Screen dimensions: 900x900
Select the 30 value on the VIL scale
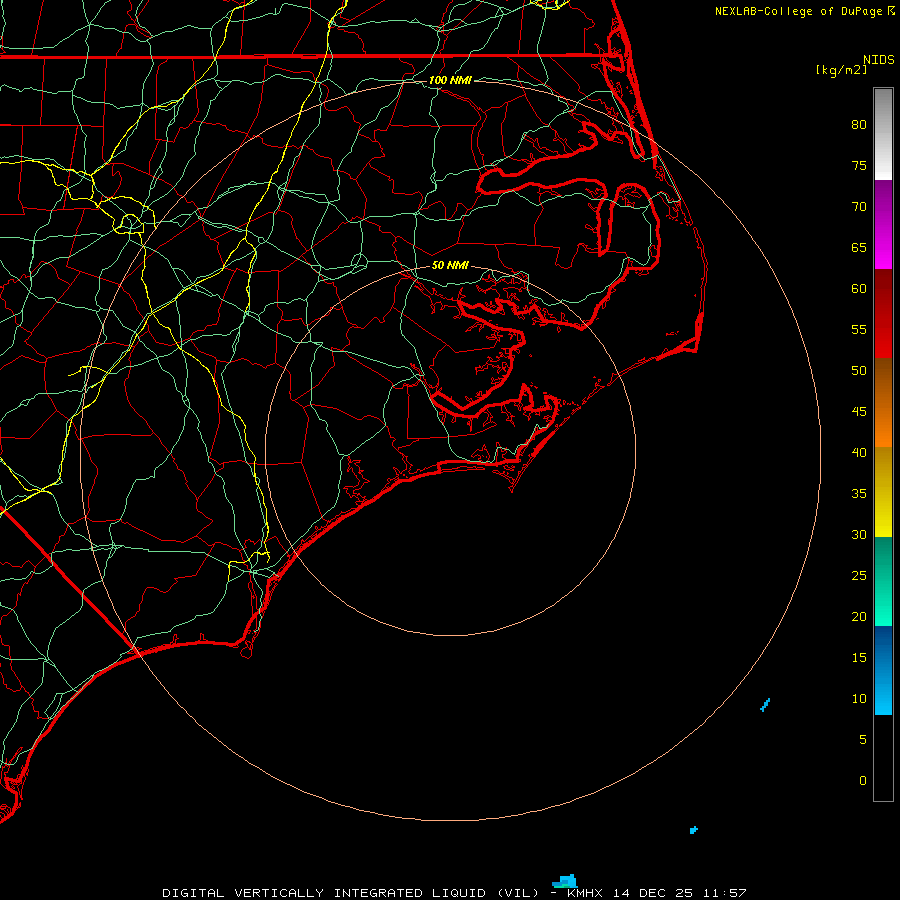(859, 534)
